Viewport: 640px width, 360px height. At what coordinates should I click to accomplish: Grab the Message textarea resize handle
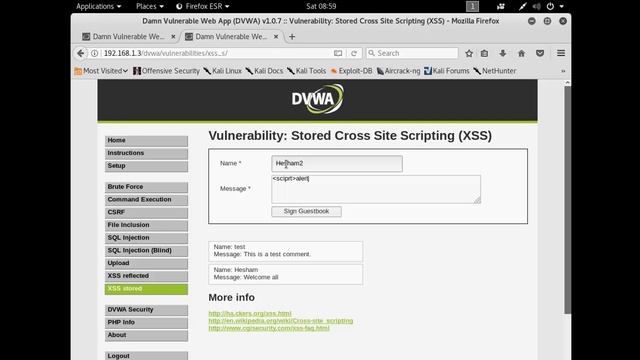coord(477,200)
